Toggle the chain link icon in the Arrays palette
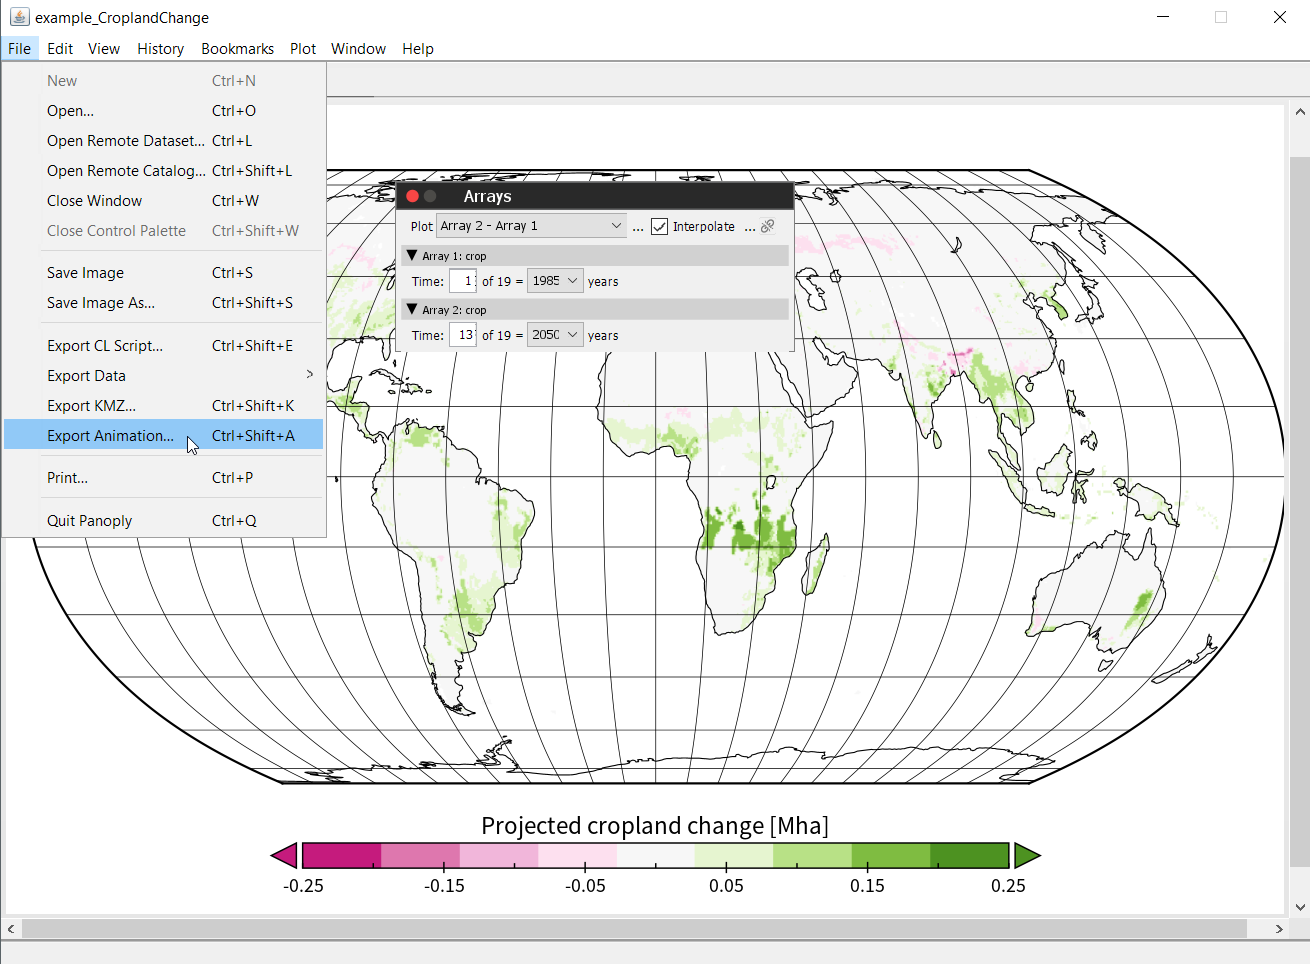The width and height of the screenshot is (1310, 964). (768, 227)
